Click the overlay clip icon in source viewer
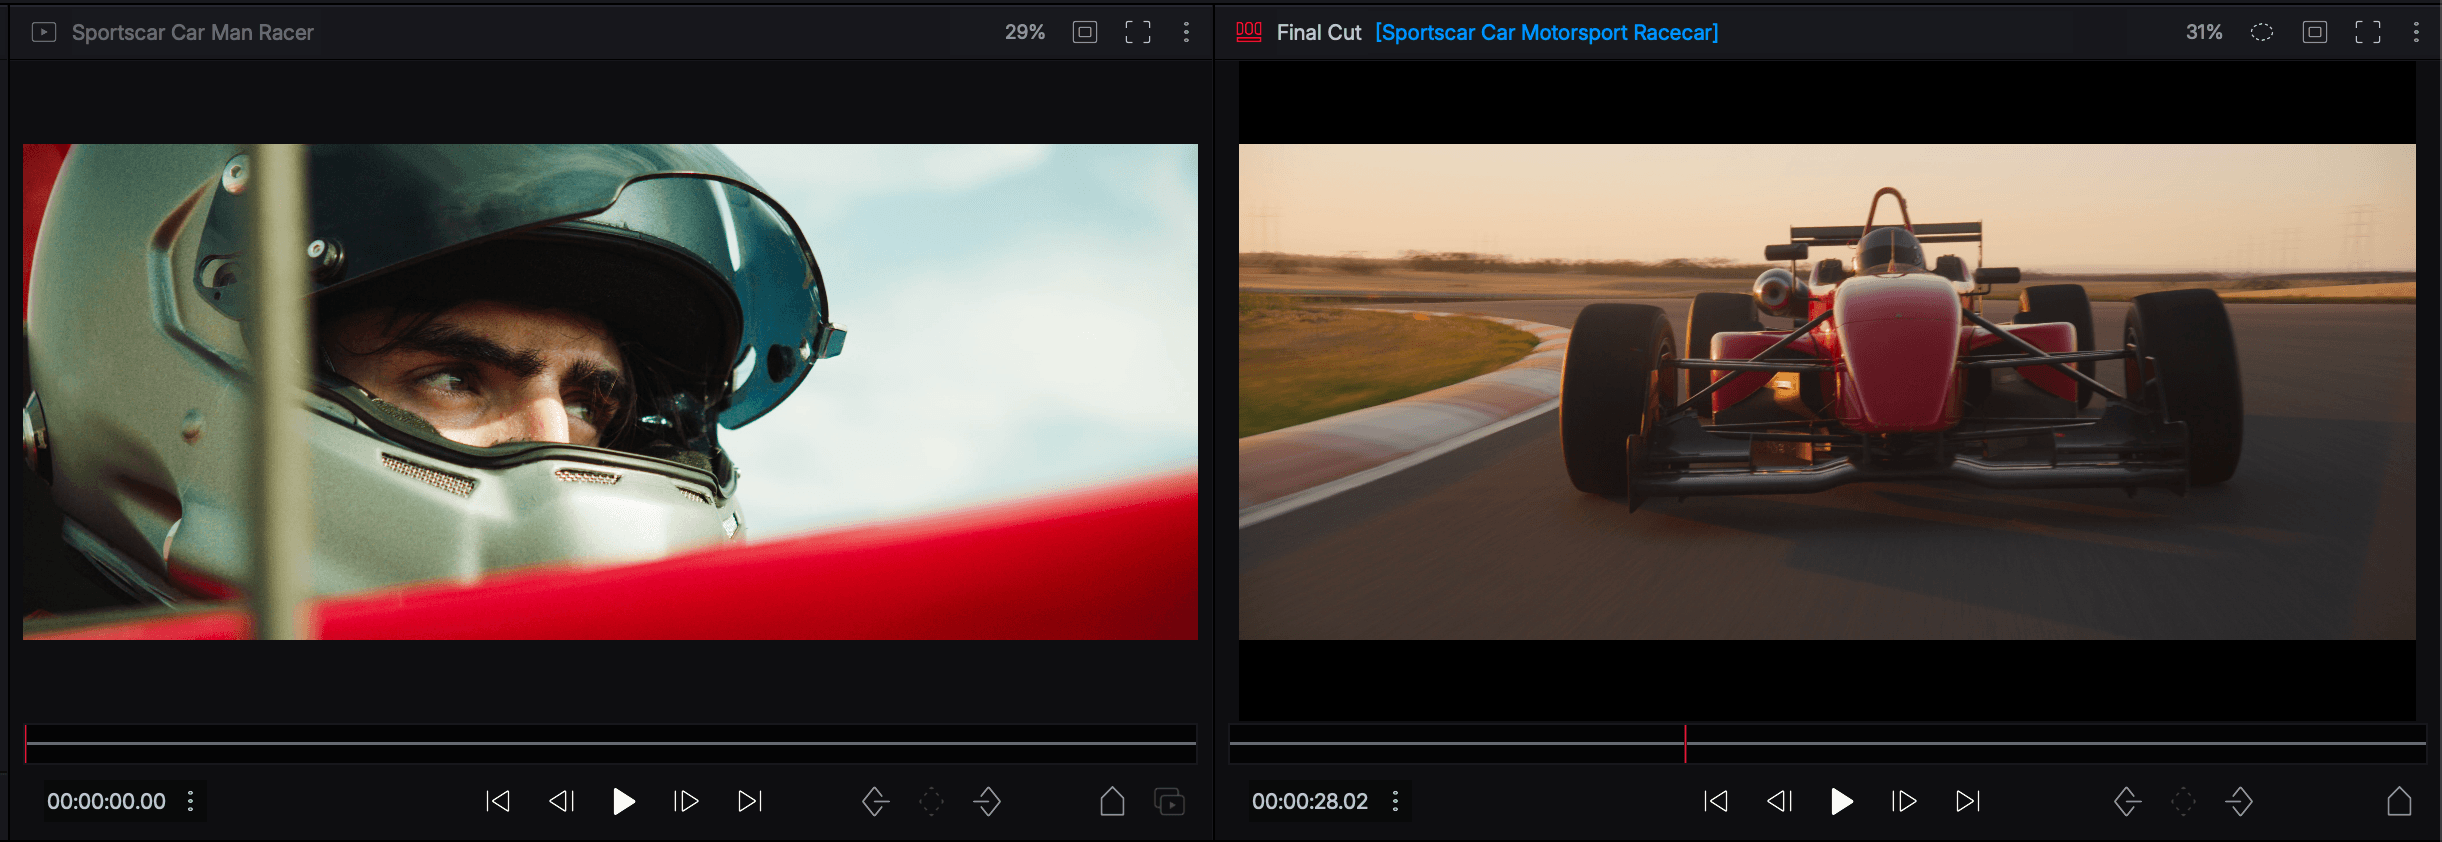Image resolution: width=2442 pixels, height=842 pixels. (x=1170, y=801)
